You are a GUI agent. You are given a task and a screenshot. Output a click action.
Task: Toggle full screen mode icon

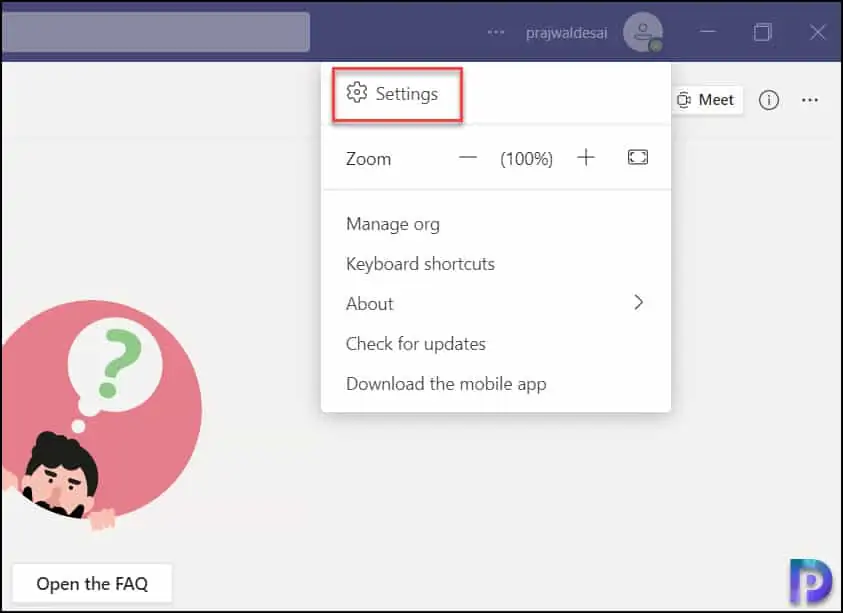point(638,158)
